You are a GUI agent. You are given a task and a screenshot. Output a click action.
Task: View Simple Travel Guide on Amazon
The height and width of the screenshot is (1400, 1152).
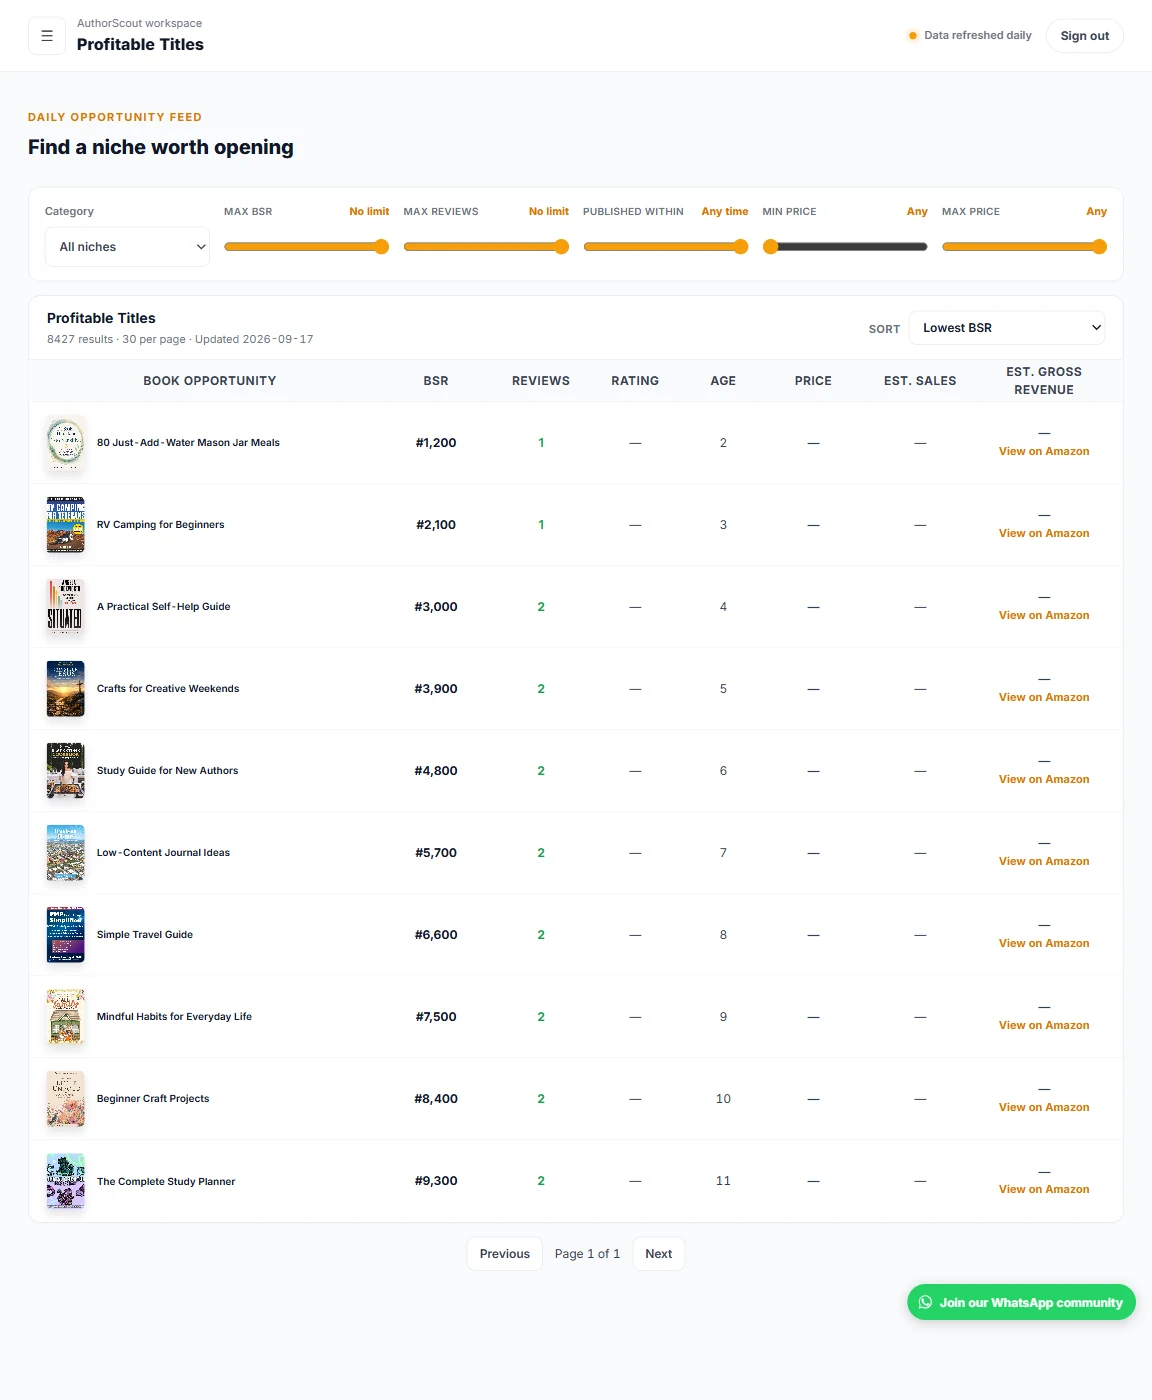point(1044,944)
